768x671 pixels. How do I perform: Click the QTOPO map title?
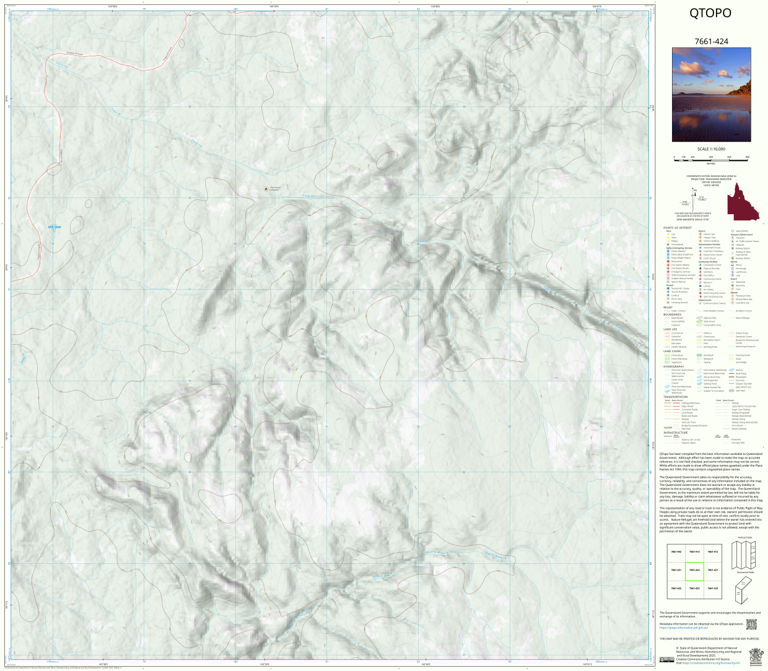pos(710,13)
